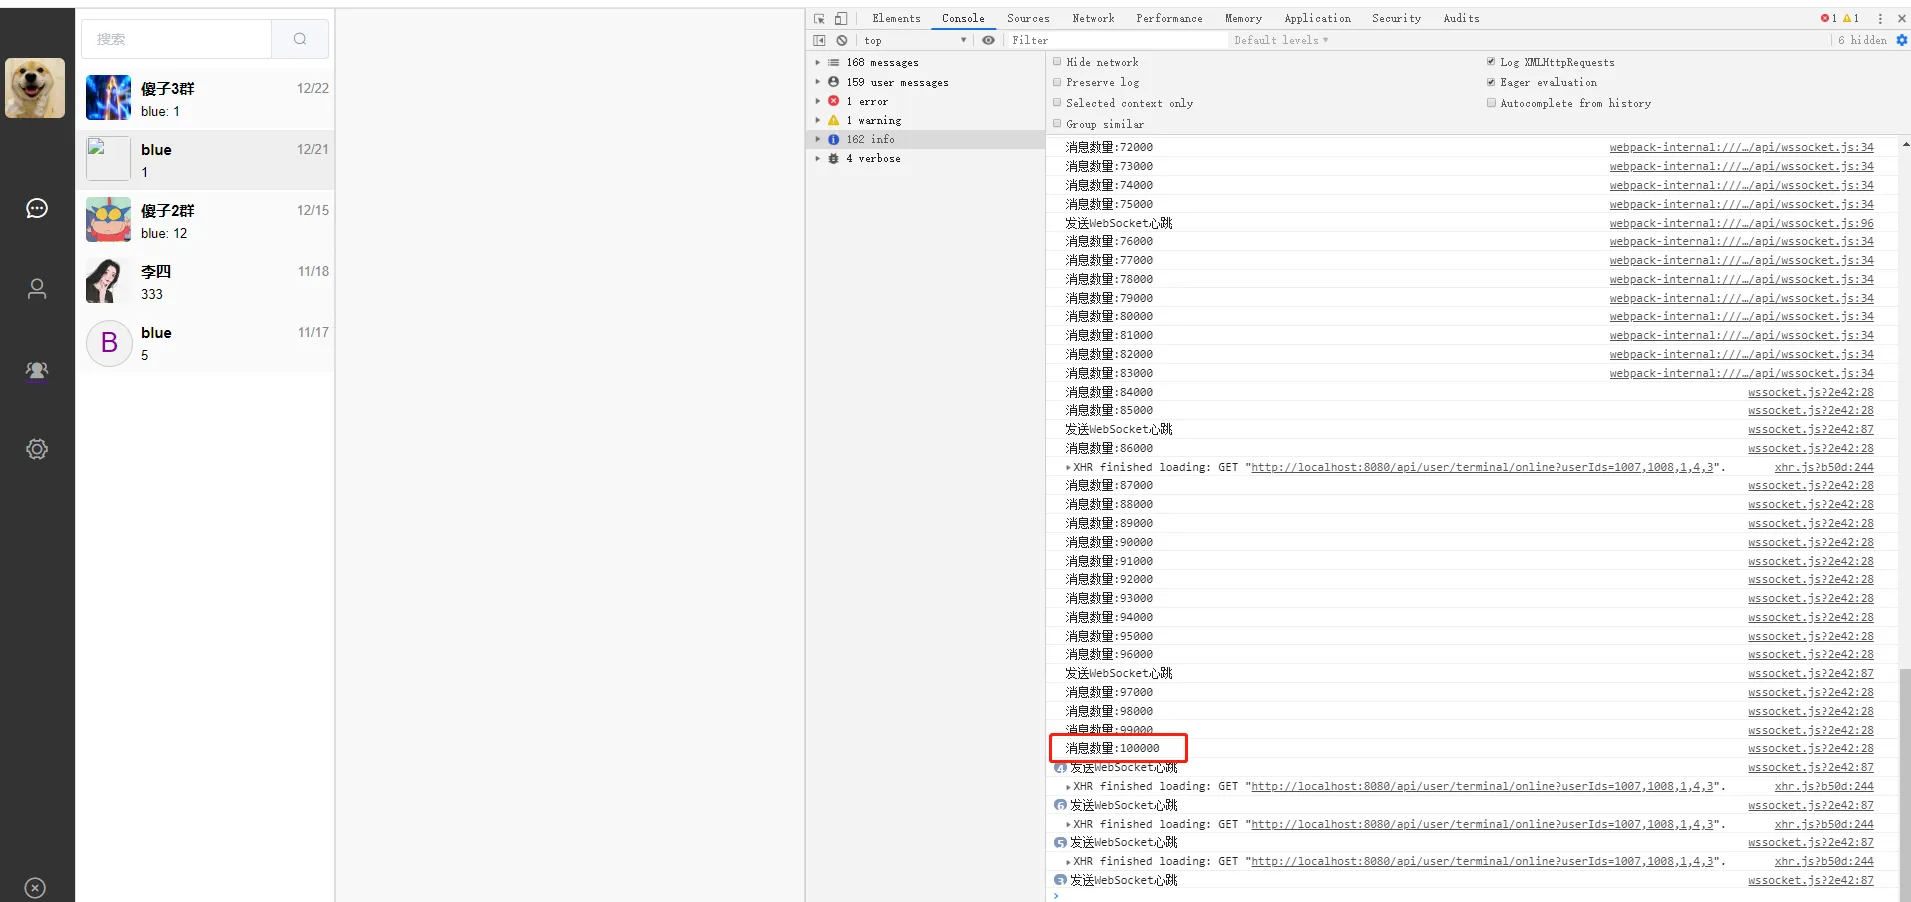Open wssocket.js:96 source link
Screen dimensions: 1911x902
coord(1741,223)
